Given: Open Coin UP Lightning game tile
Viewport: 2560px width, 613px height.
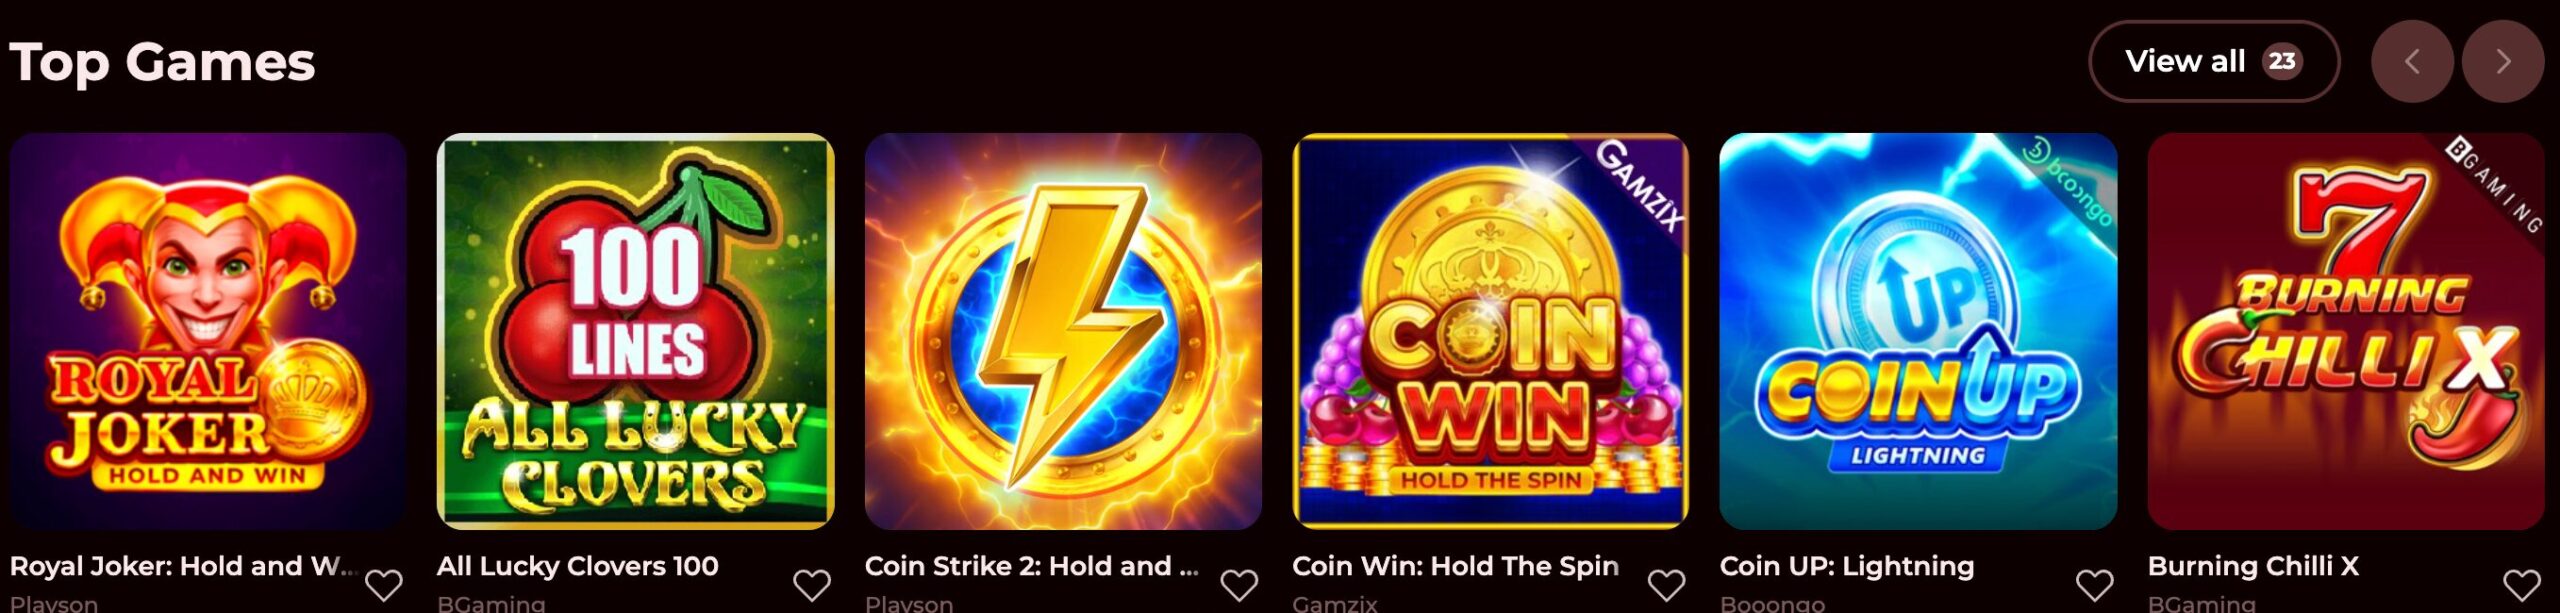Looking at the screenshot, I should click(1918, 331).
